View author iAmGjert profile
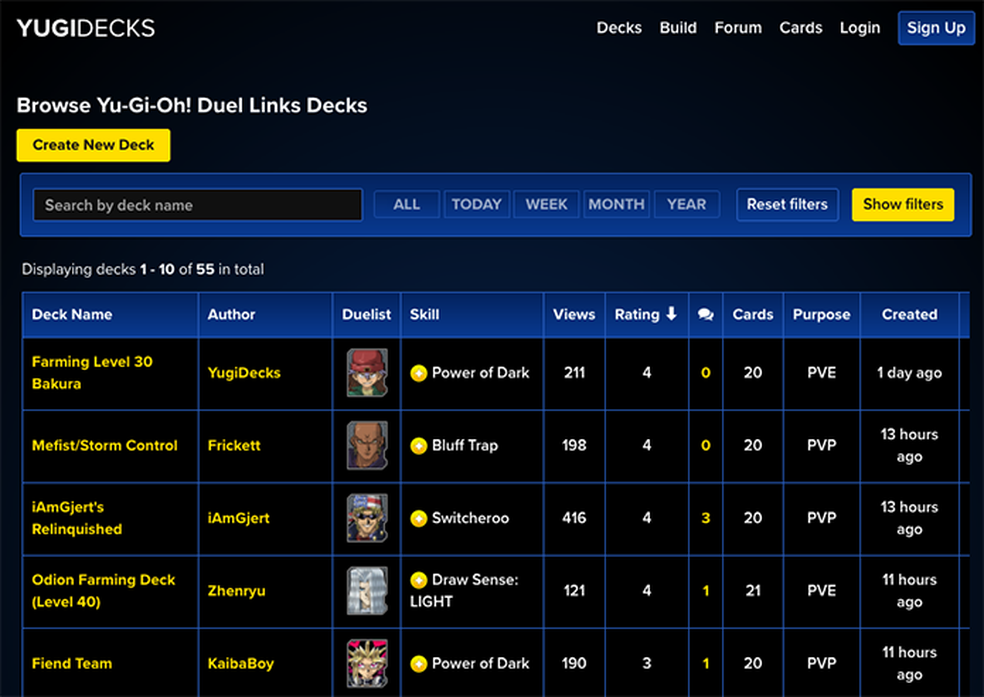Viewport: 984px width, 697px height. (x=238, y=518)
